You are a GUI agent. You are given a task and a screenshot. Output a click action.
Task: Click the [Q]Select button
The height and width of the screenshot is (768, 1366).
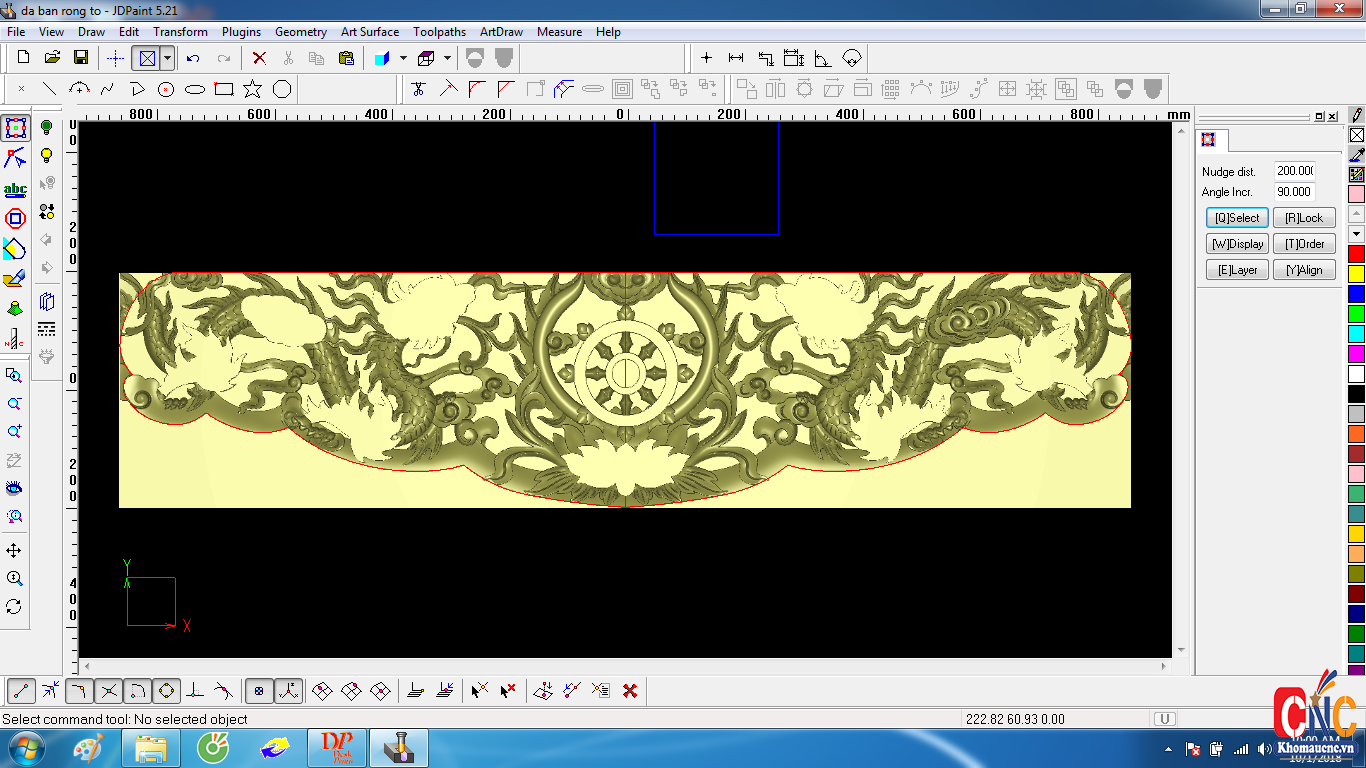tap(1237, 218)
